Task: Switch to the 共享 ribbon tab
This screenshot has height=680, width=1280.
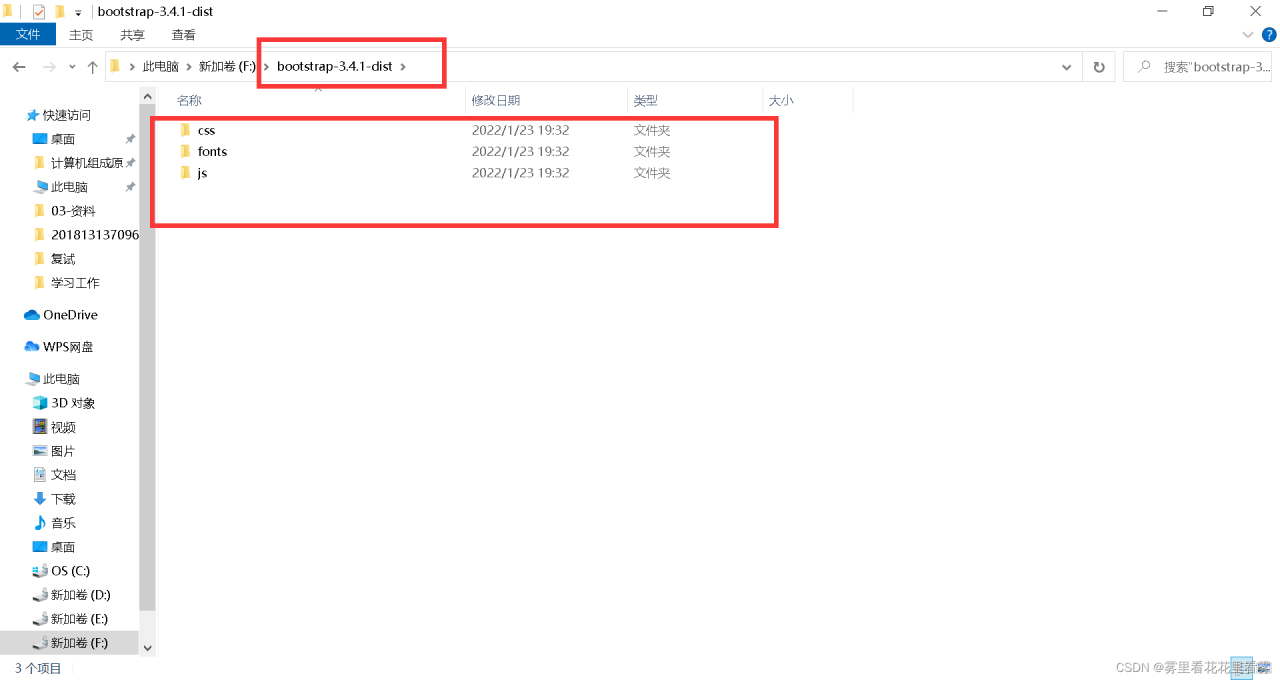Action: click(132, 35)
